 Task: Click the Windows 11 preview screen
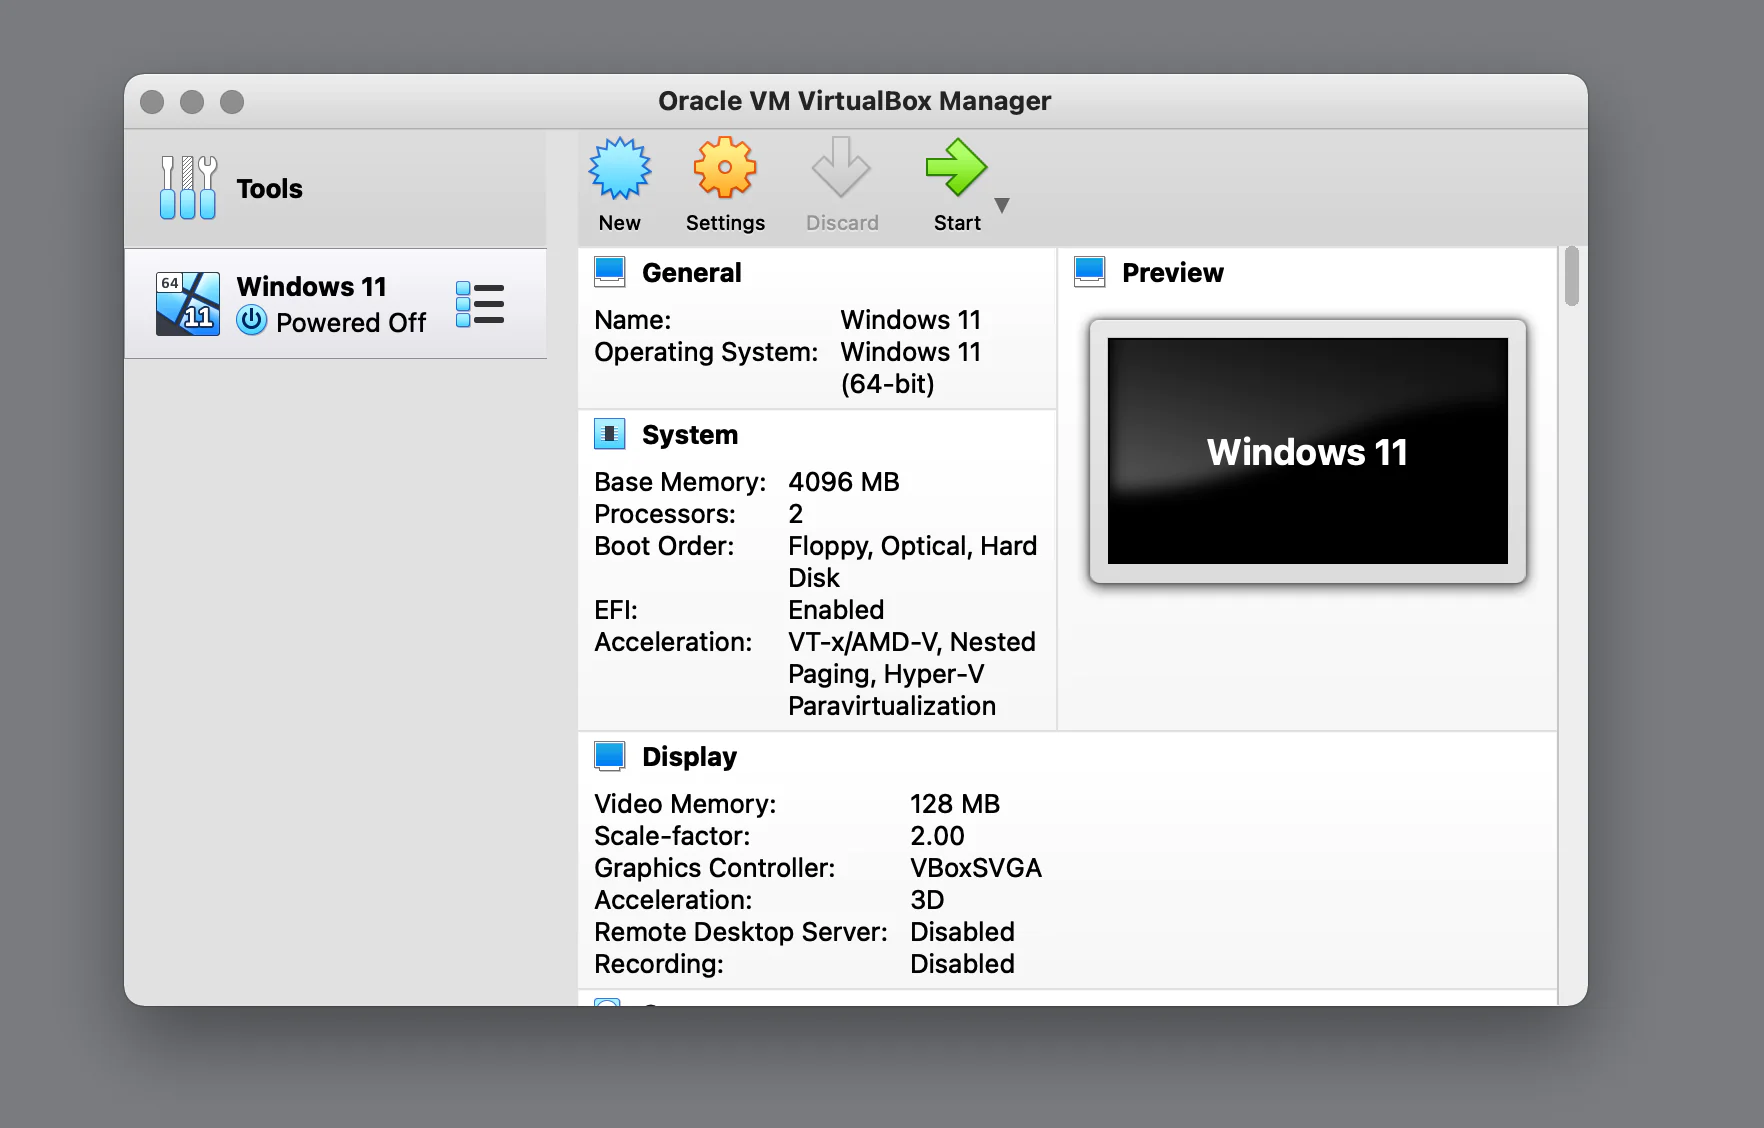1305,451
